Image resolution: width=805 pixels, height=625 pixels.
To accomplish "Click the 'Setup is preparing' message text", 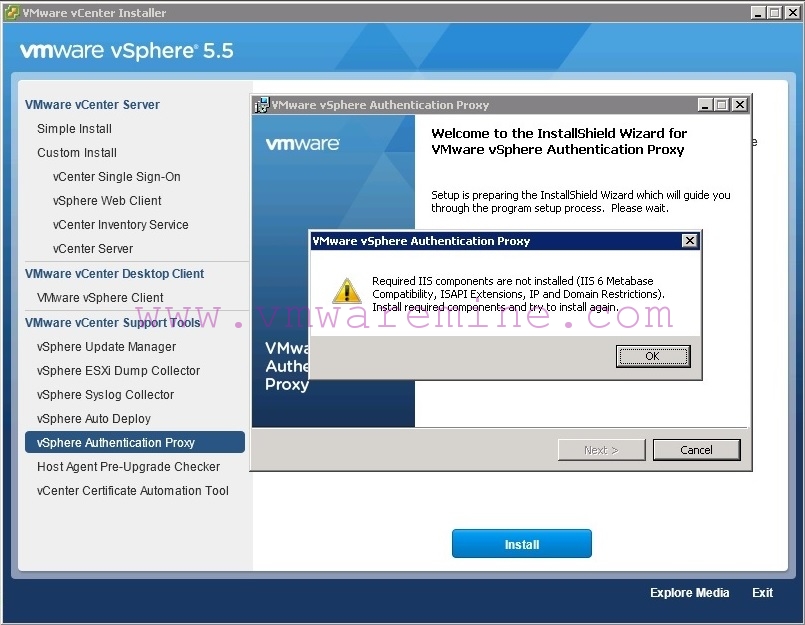I will pos(581,201).
